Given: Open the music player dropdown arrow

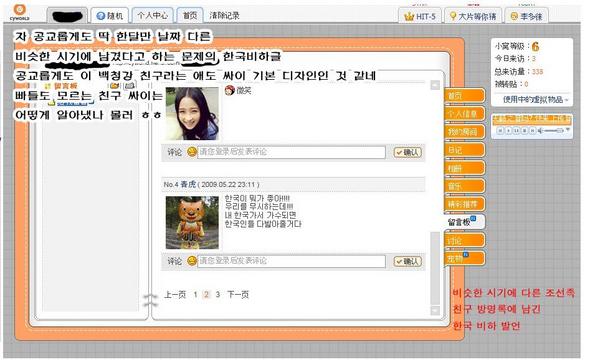Looking at the screenshot, I should click(568, 130).
